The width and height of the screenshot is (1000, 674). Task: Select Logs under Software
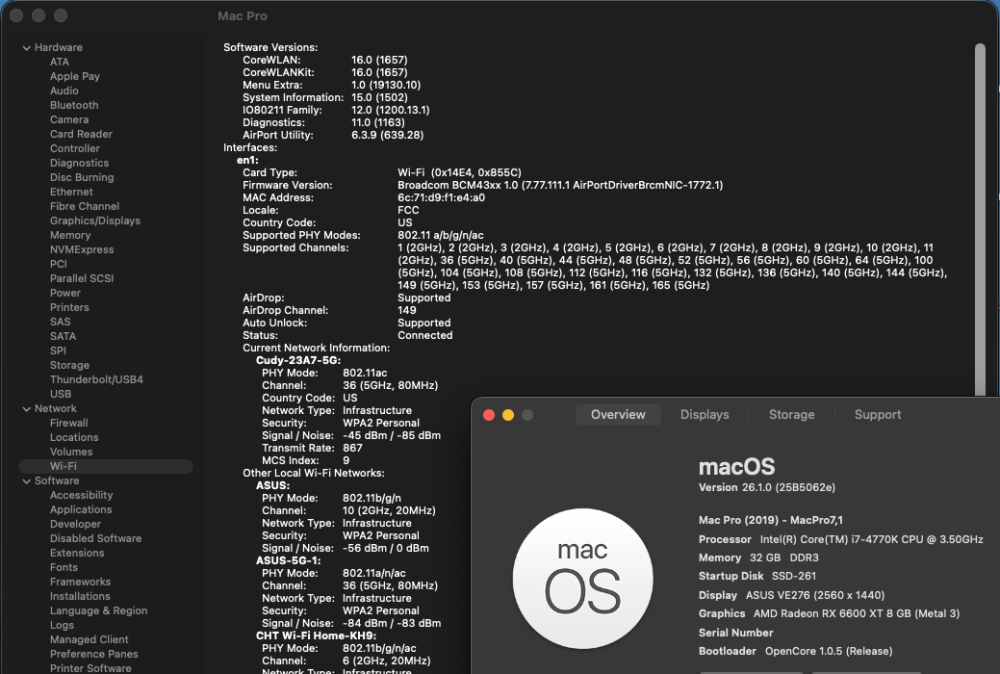62,626
